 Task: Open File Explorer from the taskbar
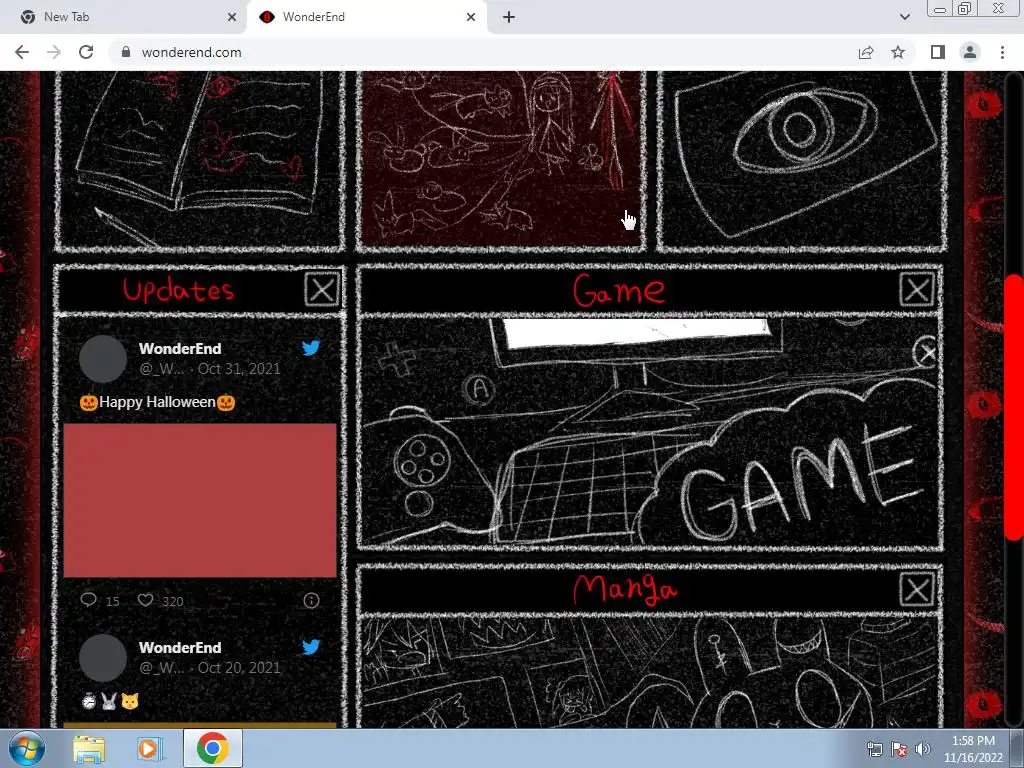tap(89, 748)
